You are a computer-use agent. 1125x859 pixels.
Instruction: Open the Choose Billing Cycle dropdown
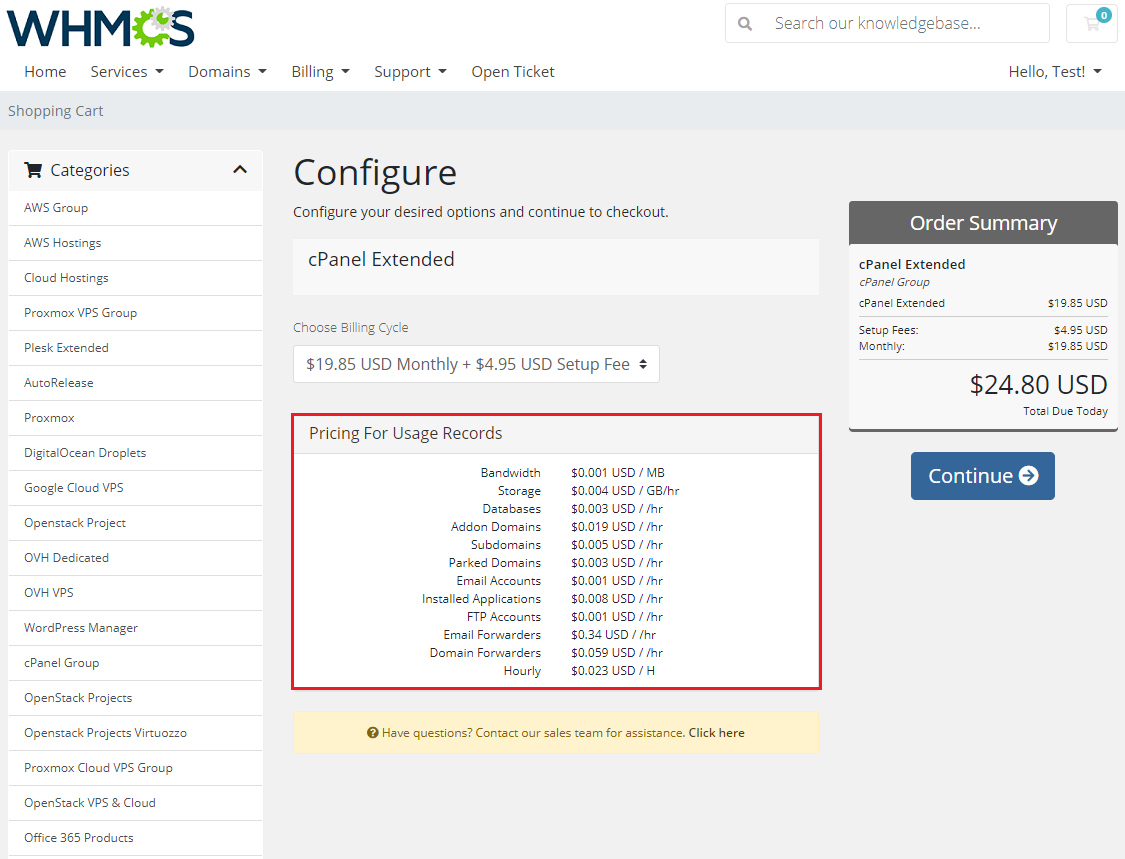point(476,364)
